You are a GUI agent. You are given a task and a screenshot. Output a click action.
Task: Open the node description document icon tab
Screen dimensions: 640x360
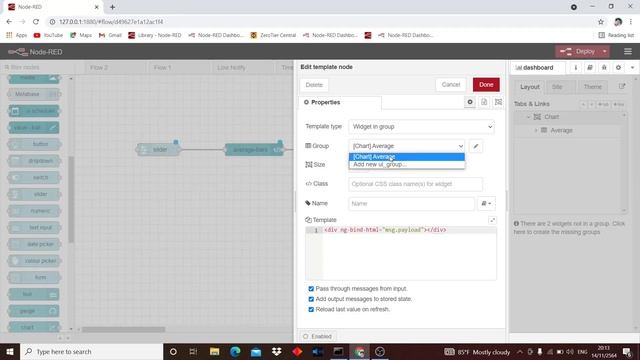pos(484,102)
